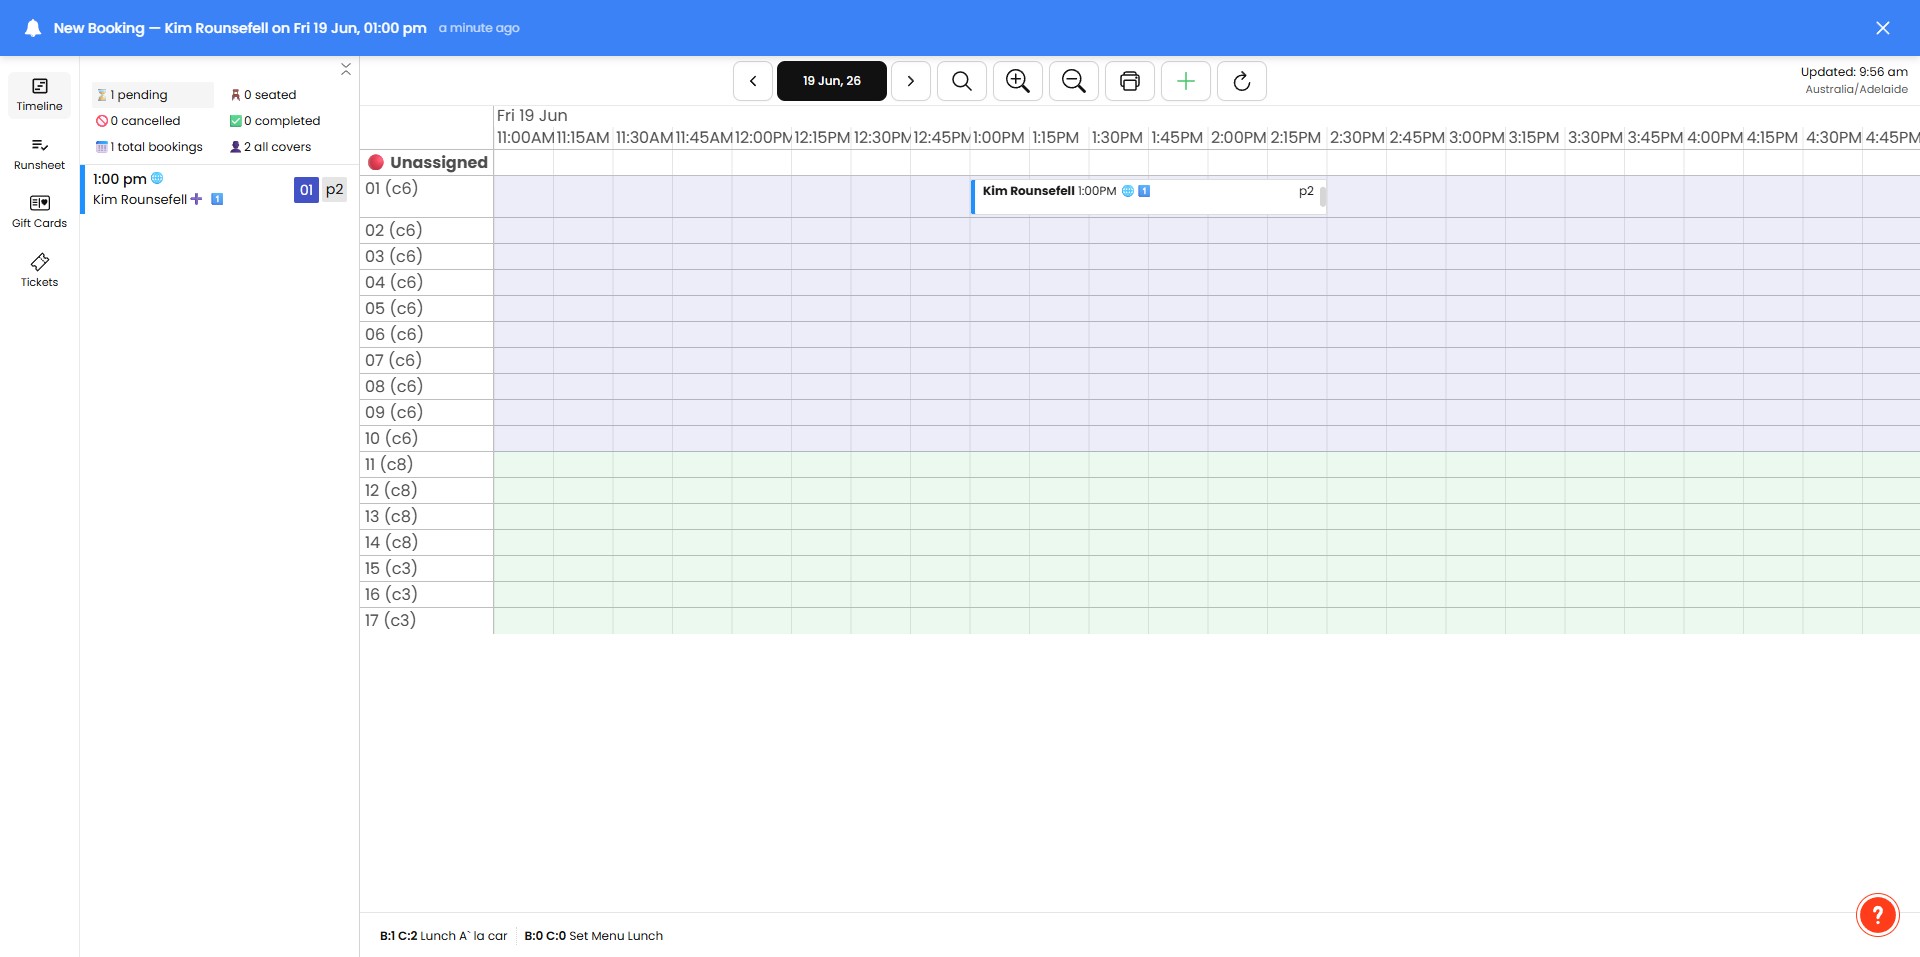Open Tickets section
Image resolution: width=1920 pixels, height=957 pixels.
(39, 271)
